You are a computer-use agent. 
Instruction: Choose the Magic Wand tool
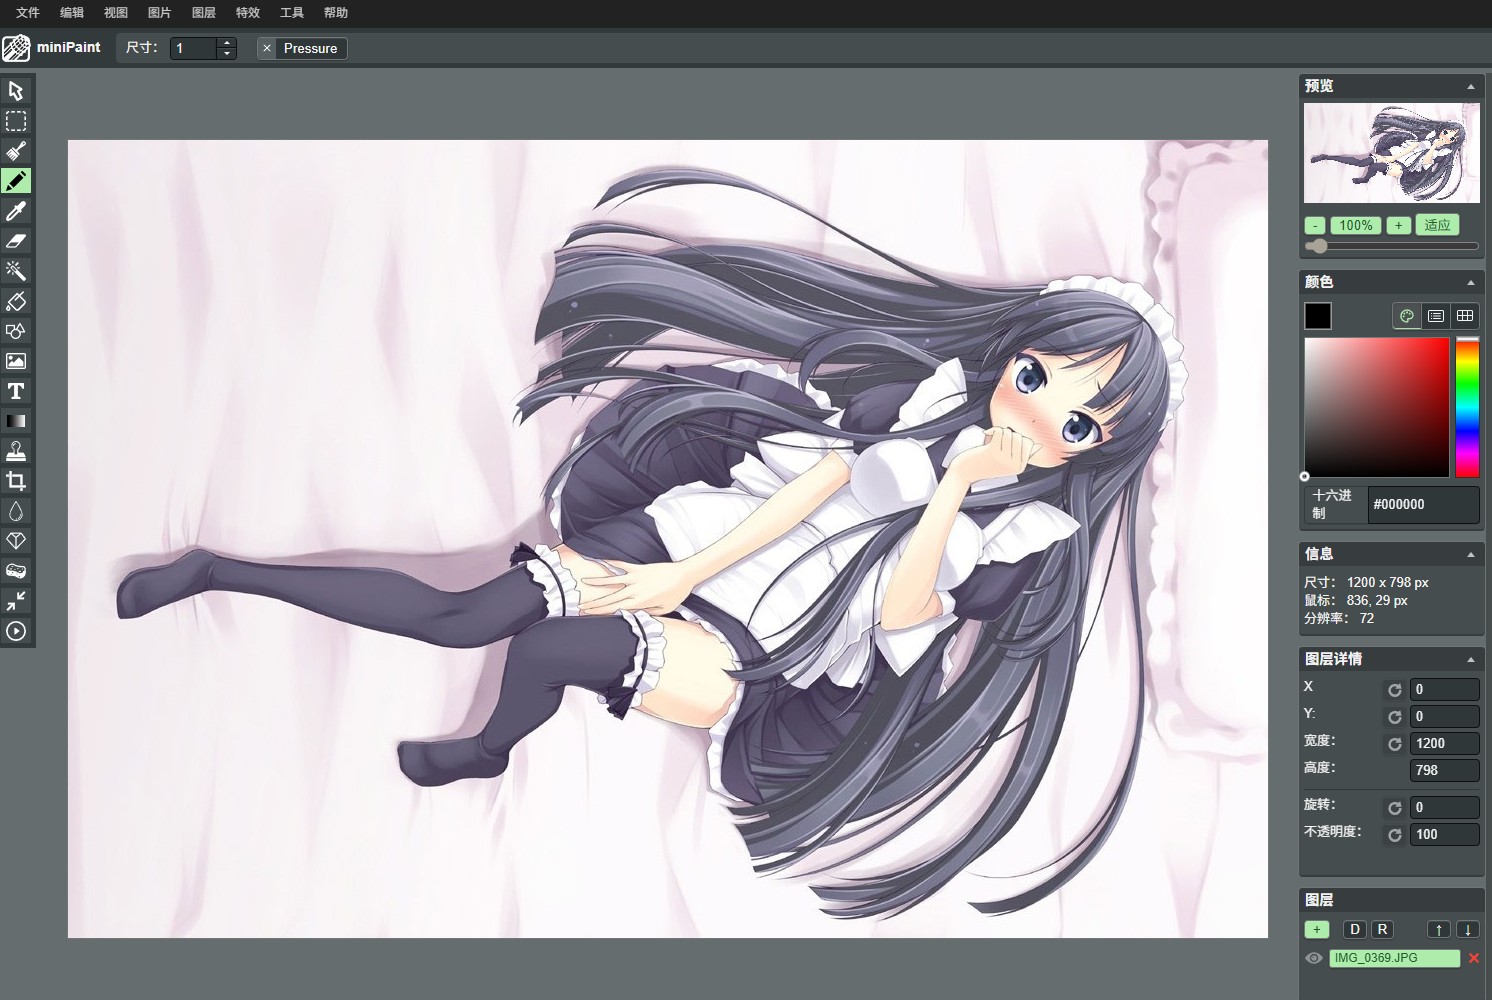16,271
